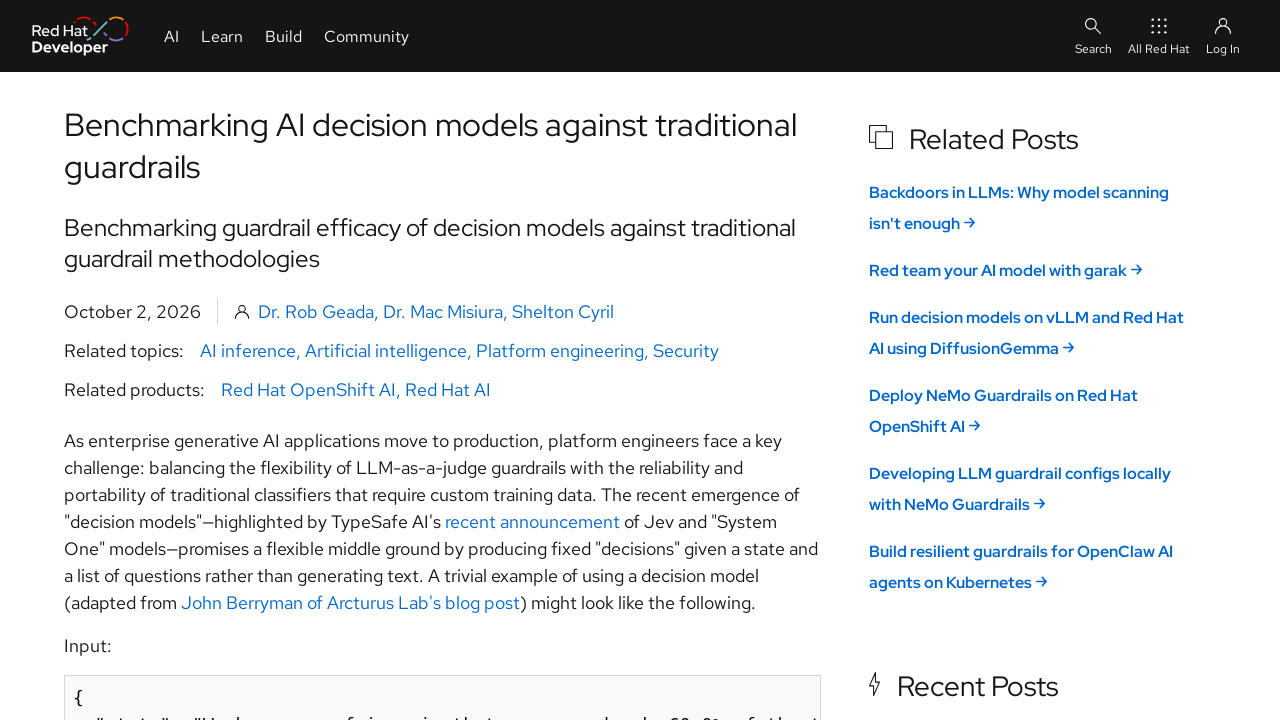
Task: Expand the Learn navigation menu
Action: pos(222,36)
